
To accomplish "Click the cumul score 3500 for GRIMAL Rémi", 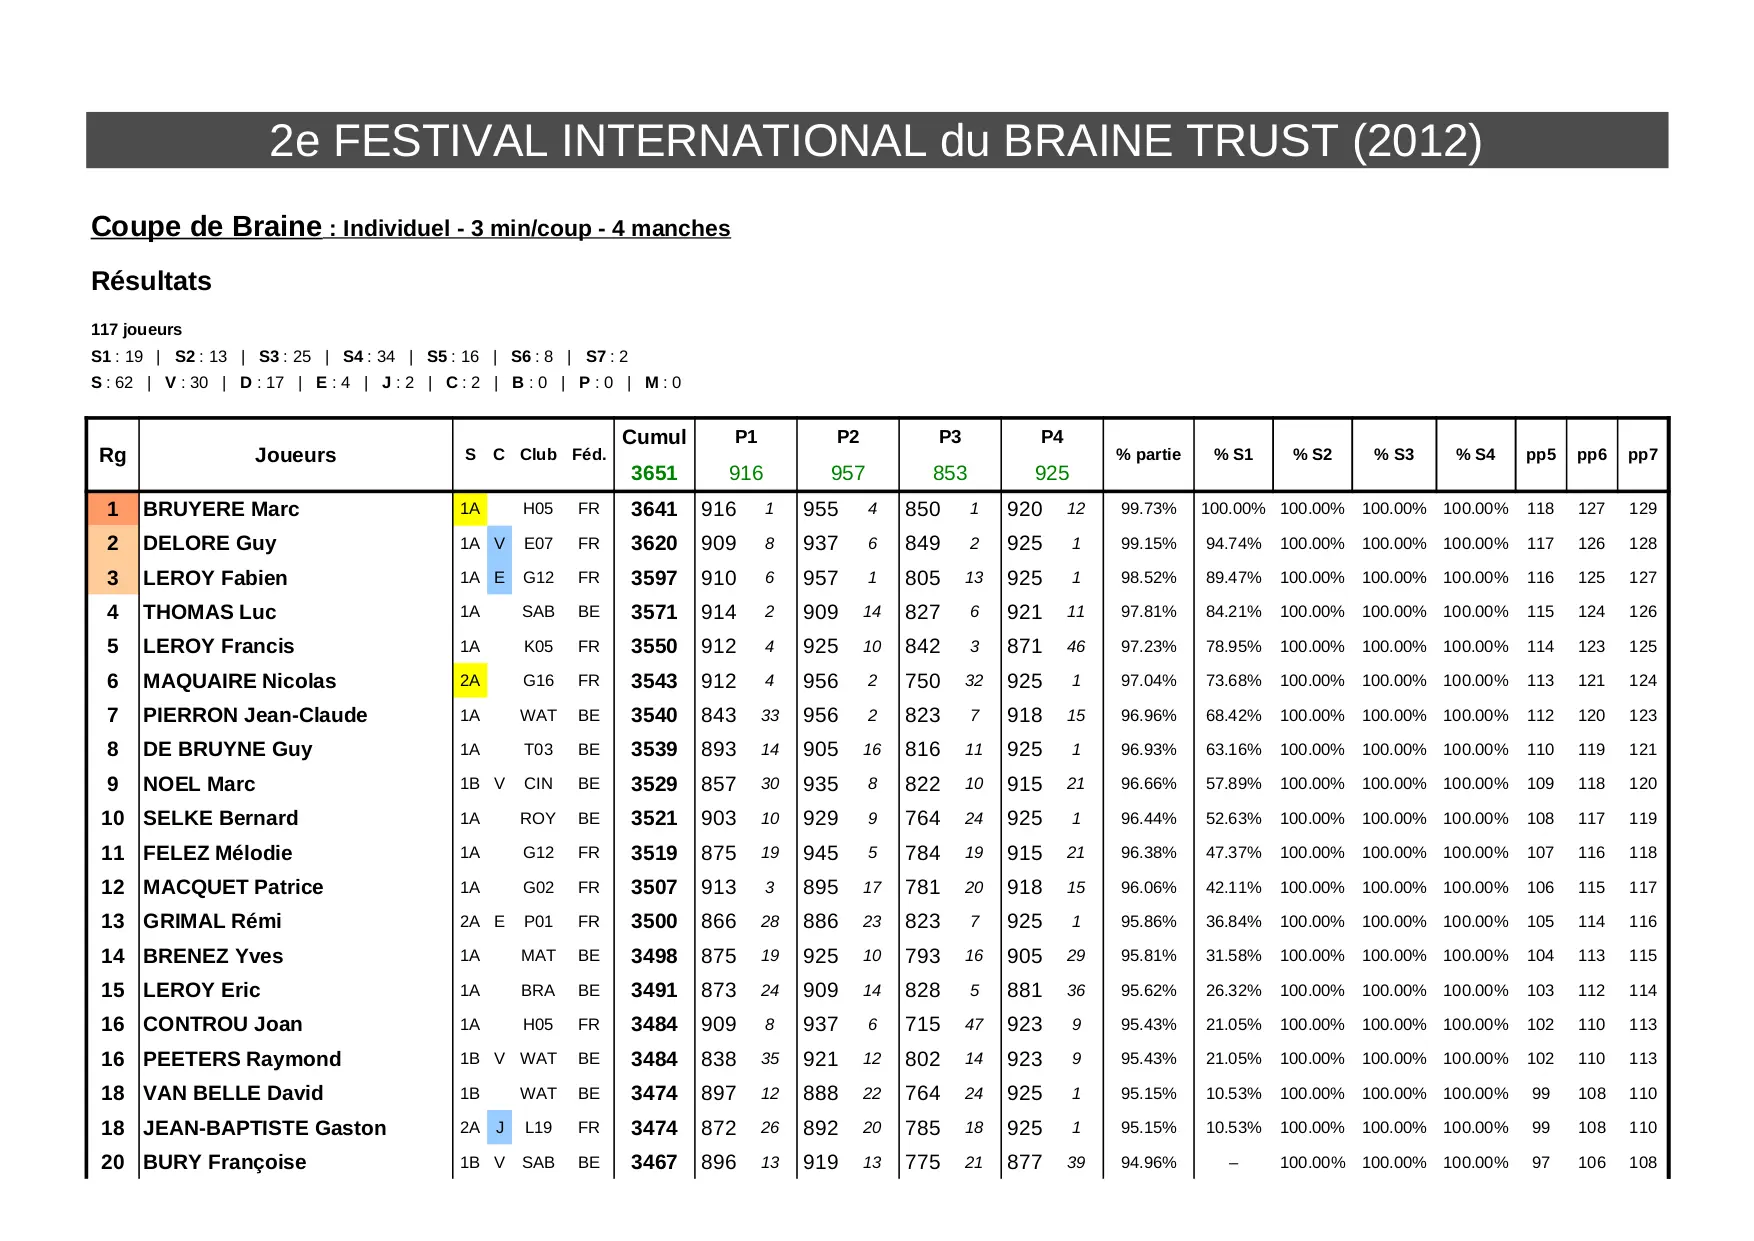I will point(654,922).
